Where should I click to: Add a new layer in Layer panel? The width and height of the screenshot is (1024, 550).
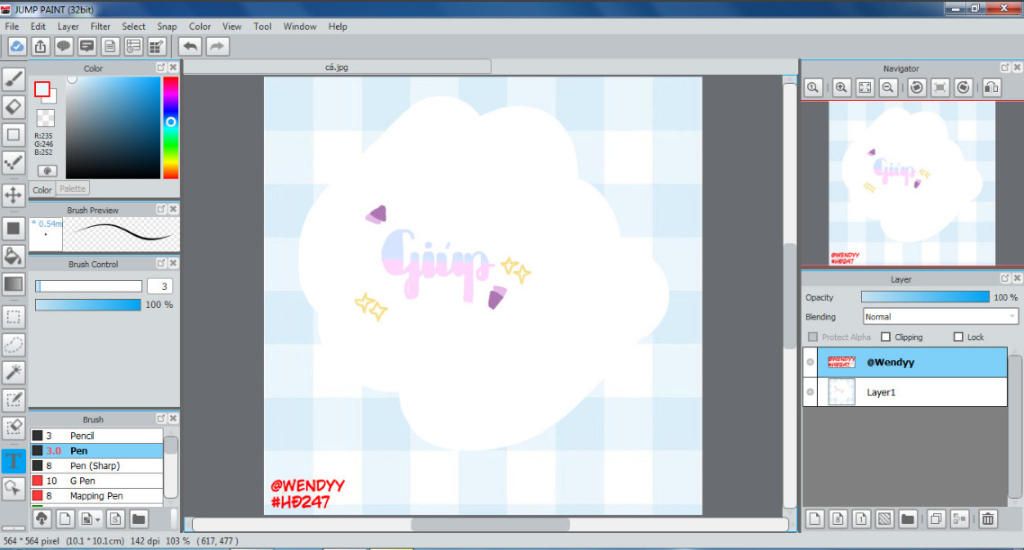pyautogui.click(x=814, y=519)
